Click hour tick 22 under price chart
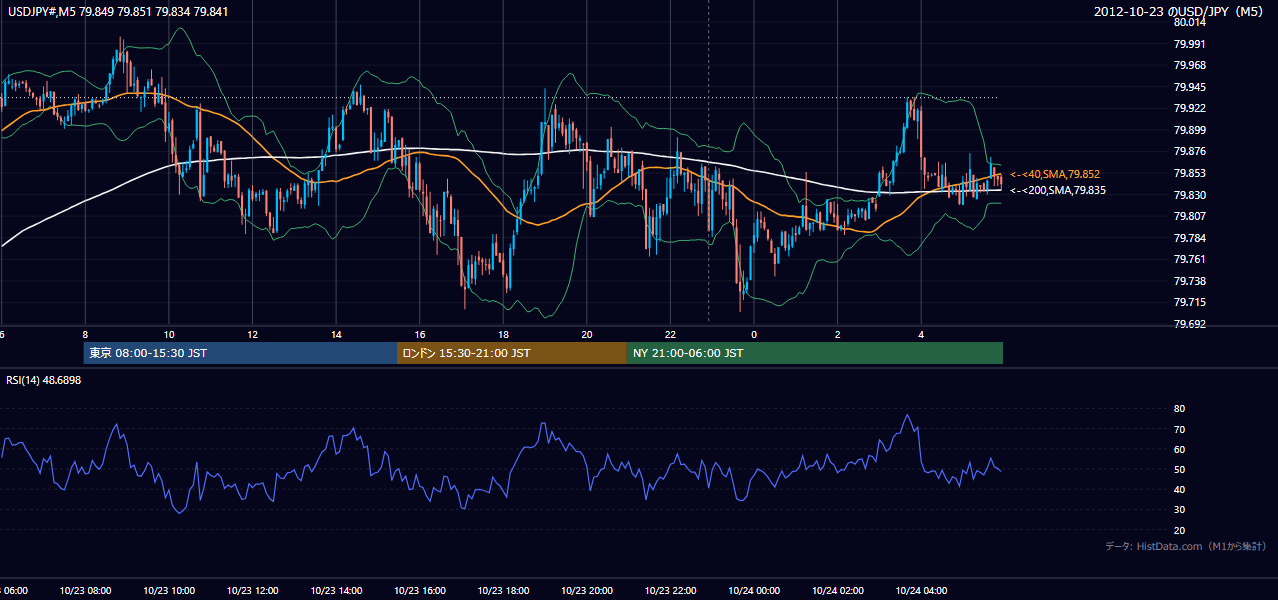 [671, 335]
